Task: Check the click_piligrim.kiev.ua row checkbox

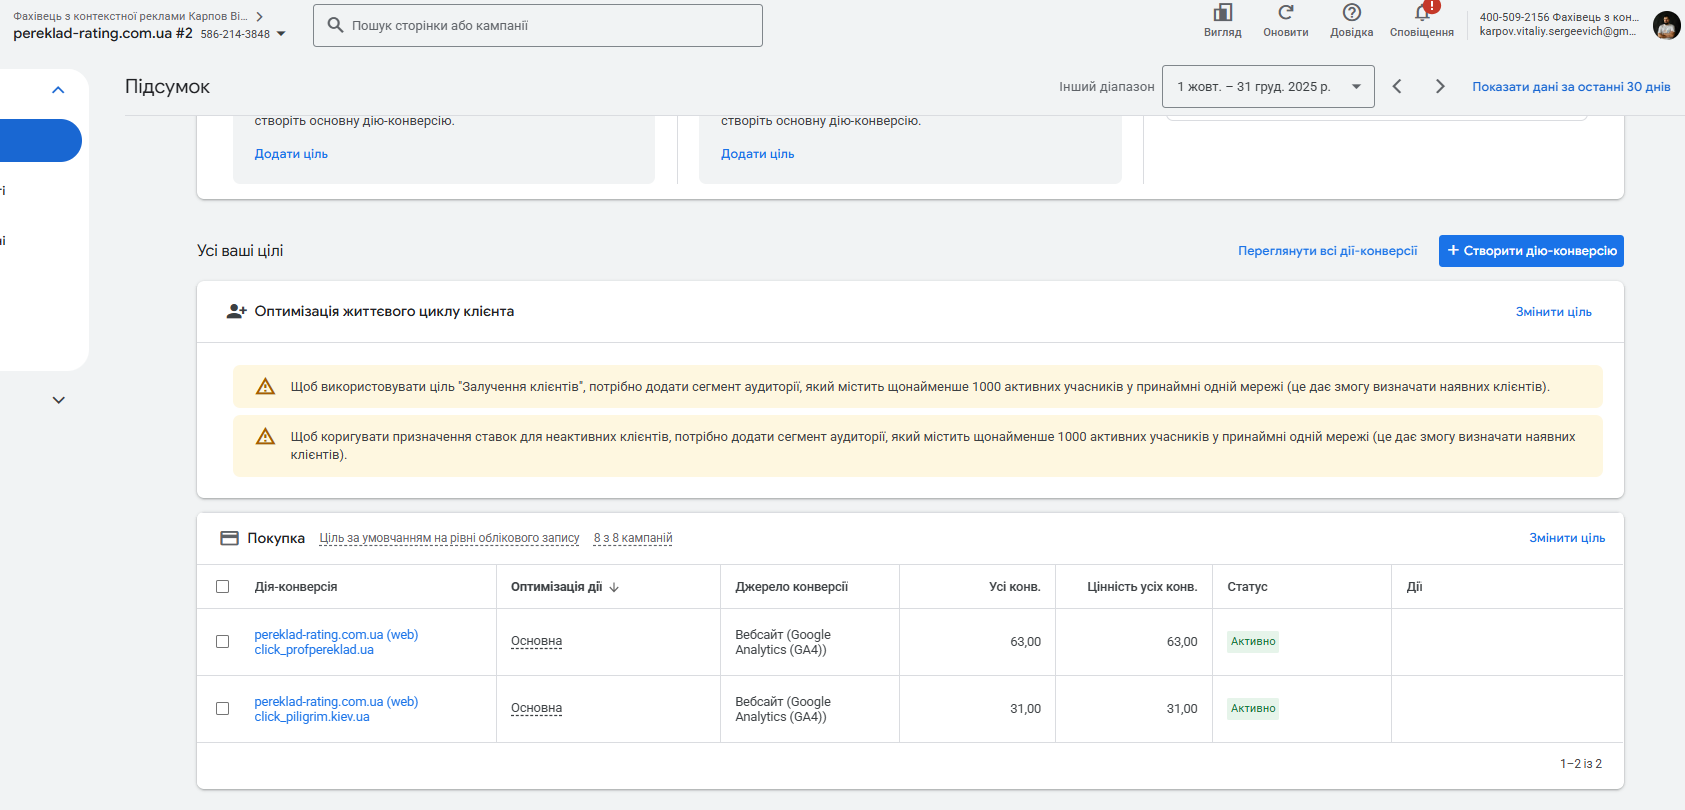Action: 223,709
